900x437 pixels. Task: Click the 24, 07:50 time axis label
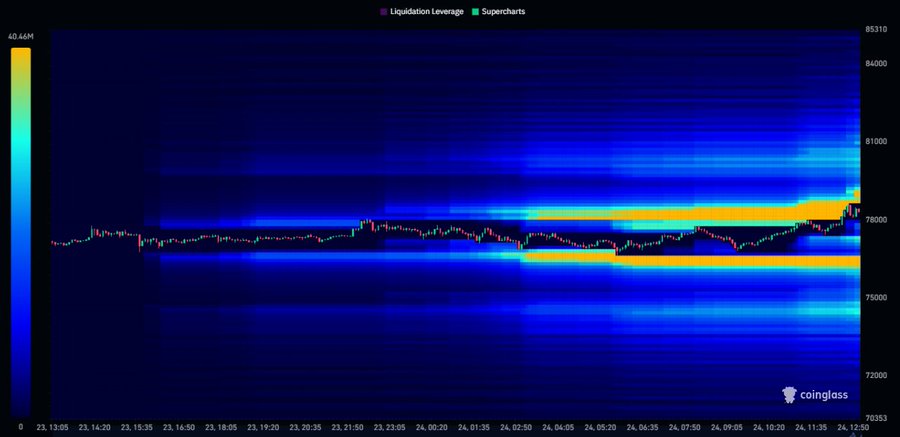click(x=684, y=428)
